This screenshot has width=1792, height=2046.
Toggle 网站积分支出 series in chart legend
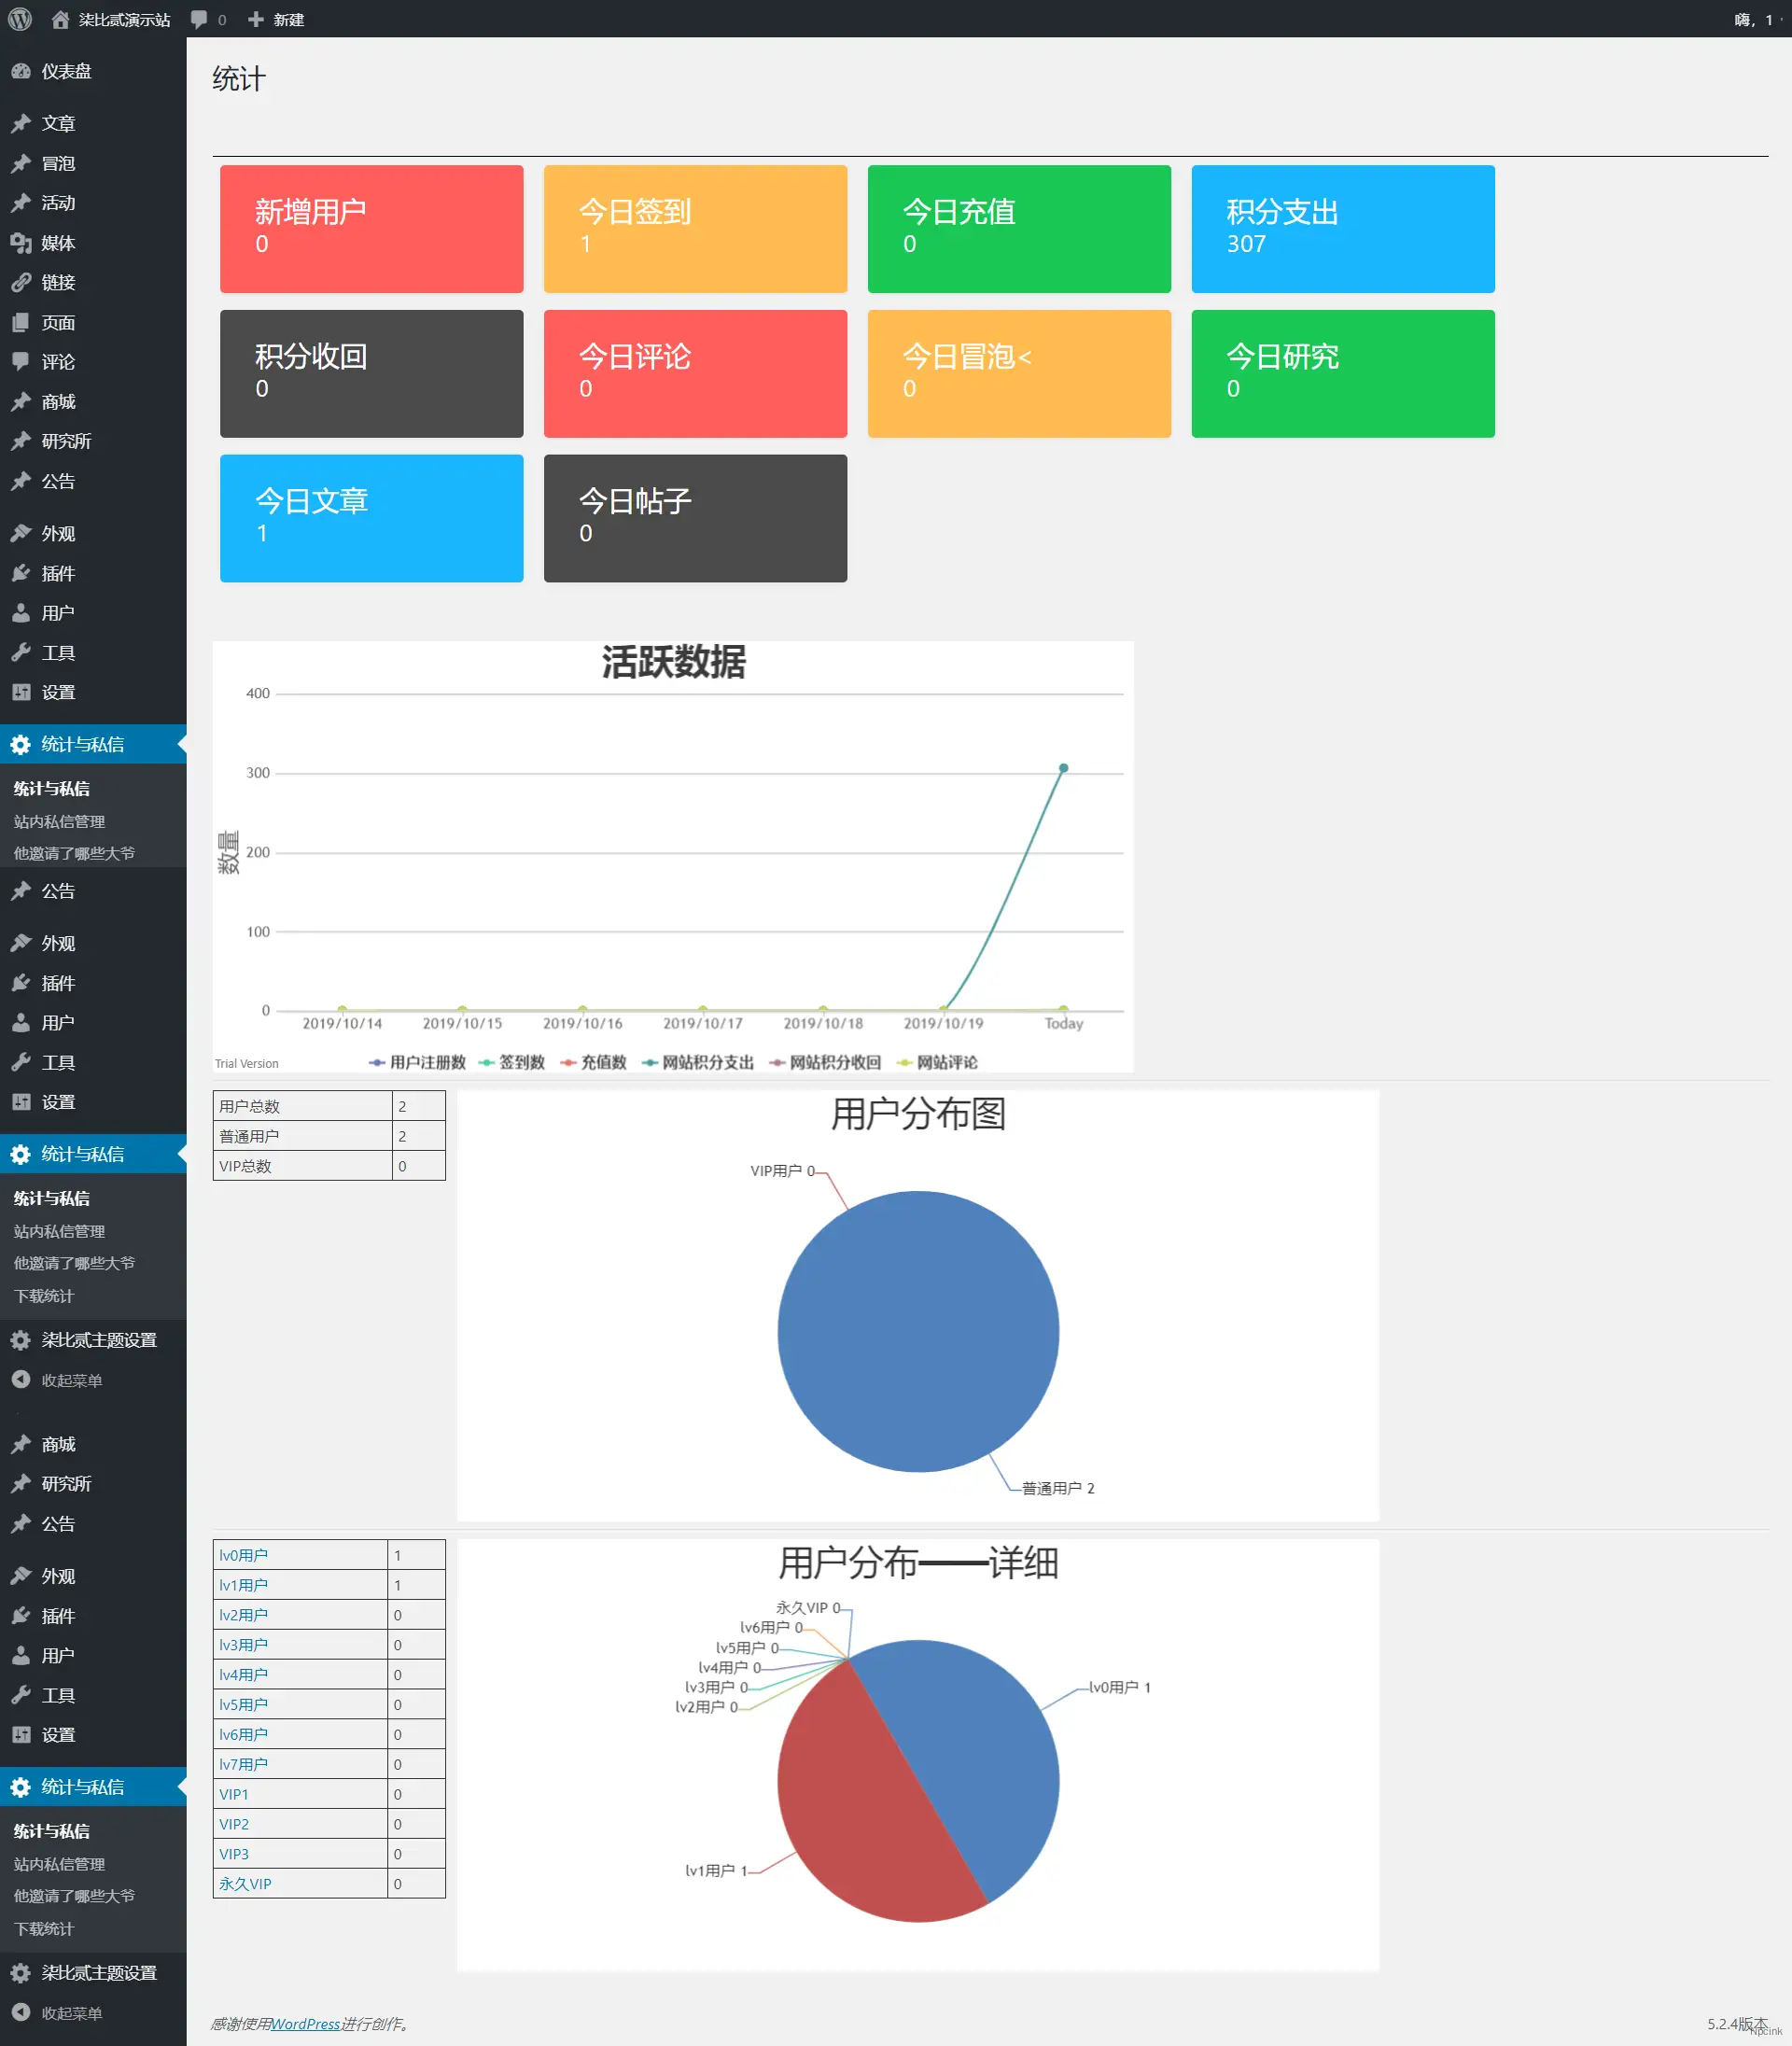click(698, 1062)
